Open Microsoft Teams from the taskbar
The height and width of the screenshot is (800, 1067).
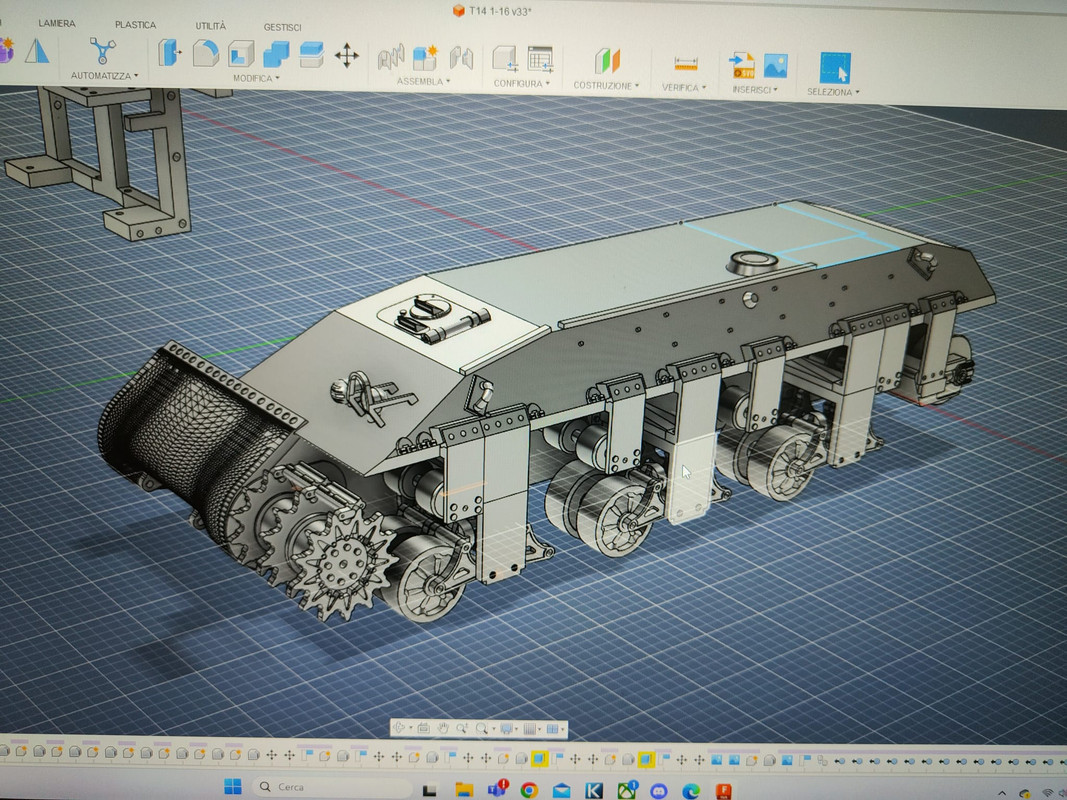(497, 789)
